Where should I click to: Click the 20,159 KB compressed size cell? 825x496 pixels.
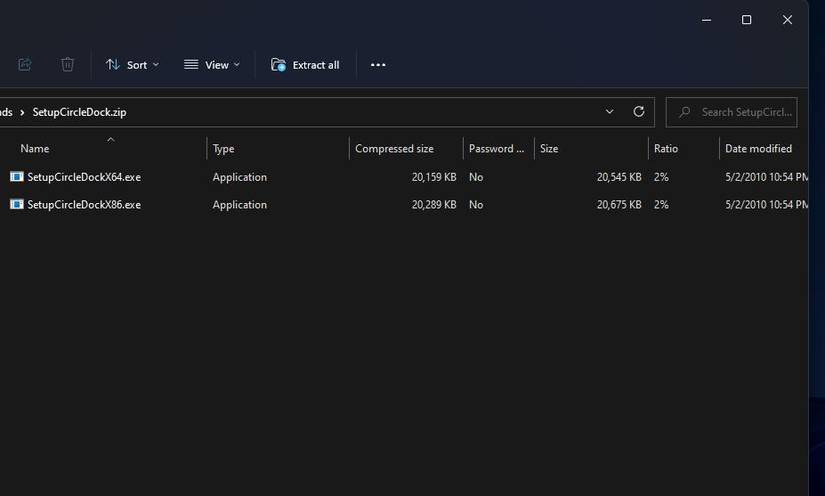click(434, 177)
